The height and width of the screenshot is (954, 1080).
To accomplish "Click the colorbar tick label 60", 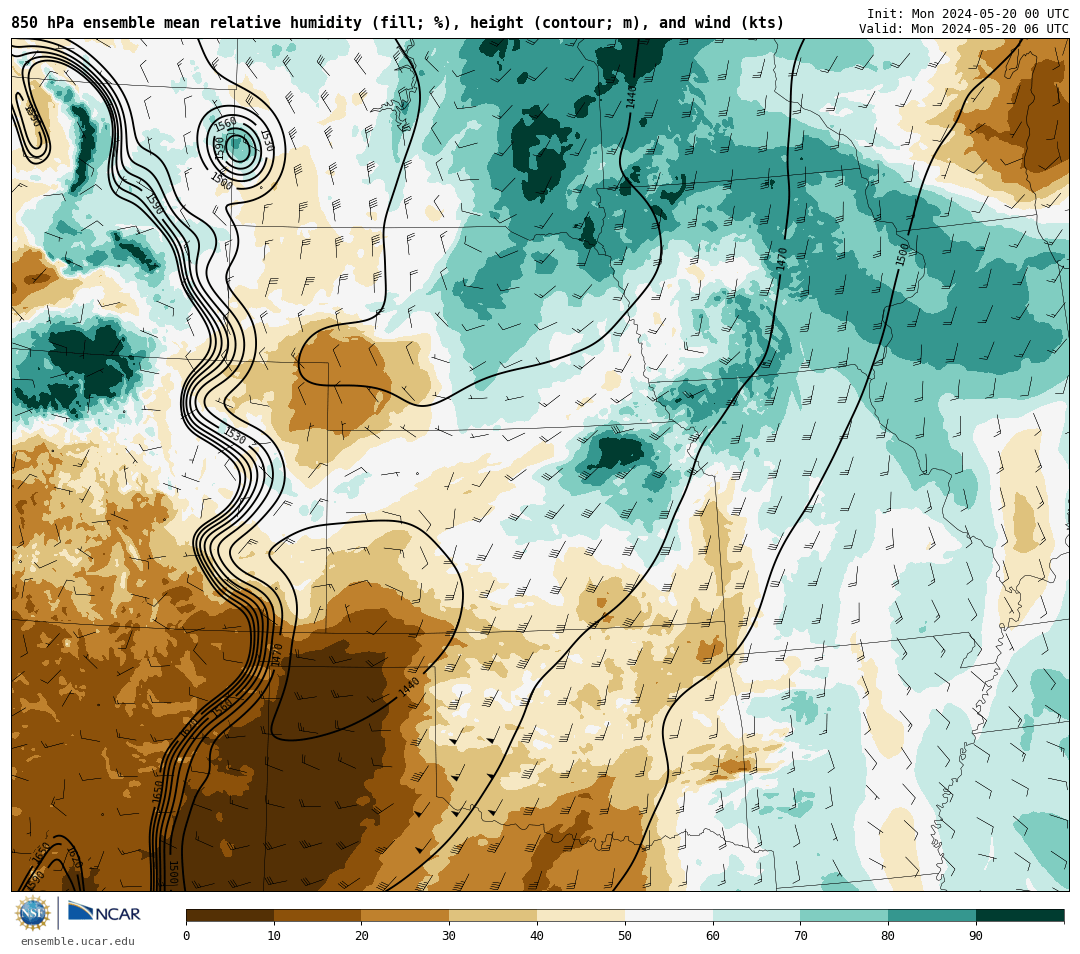I will pos(713,935).
